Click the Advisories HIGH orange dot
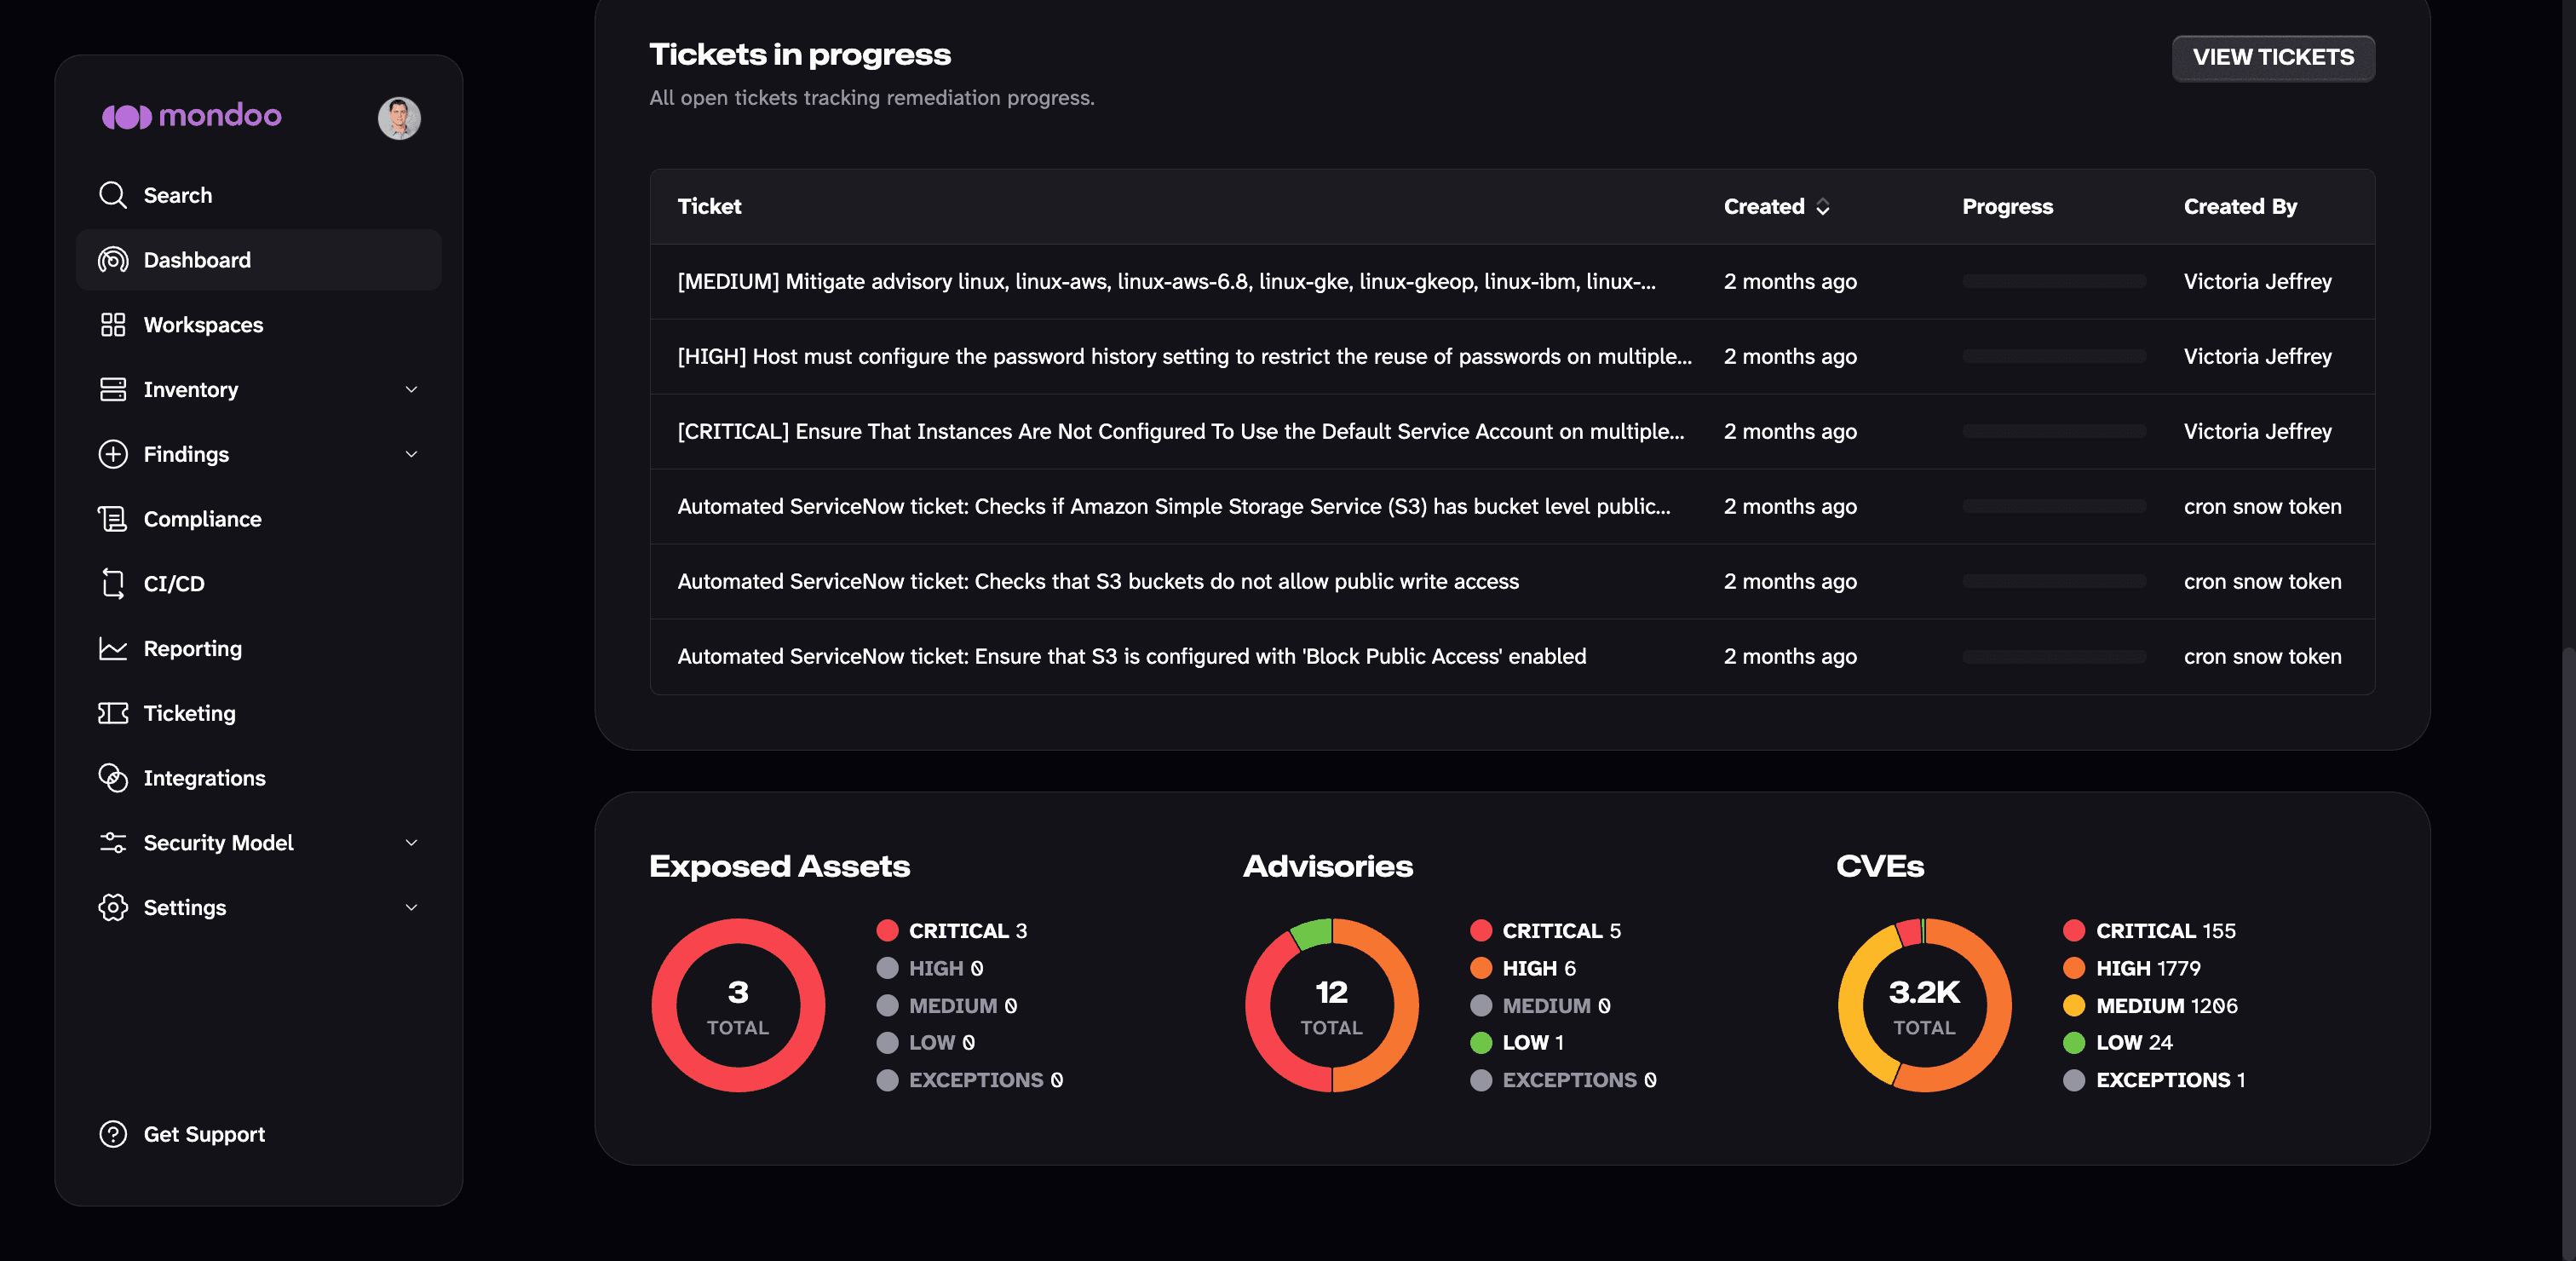 pyautogui.click(x=1481, y=968)
